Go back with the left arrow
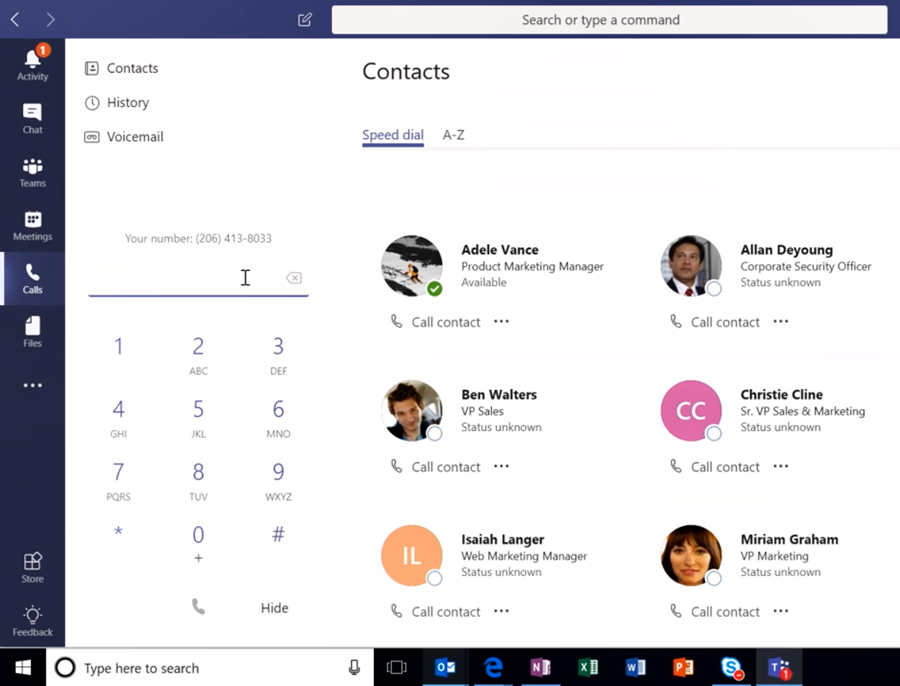Screen dimensions: 900x686 click(x=15, y=20)
